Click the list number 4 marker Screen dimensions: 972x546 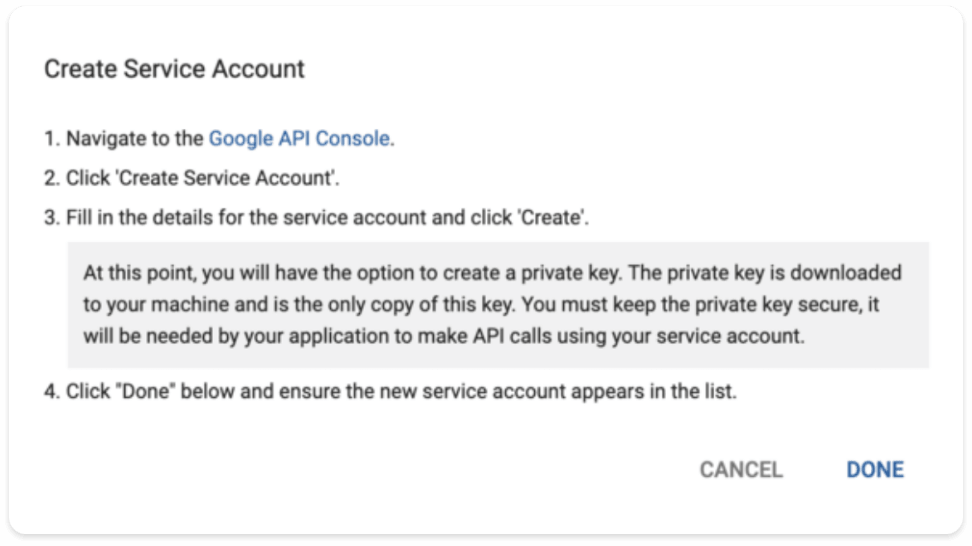[x=51, y=392]
